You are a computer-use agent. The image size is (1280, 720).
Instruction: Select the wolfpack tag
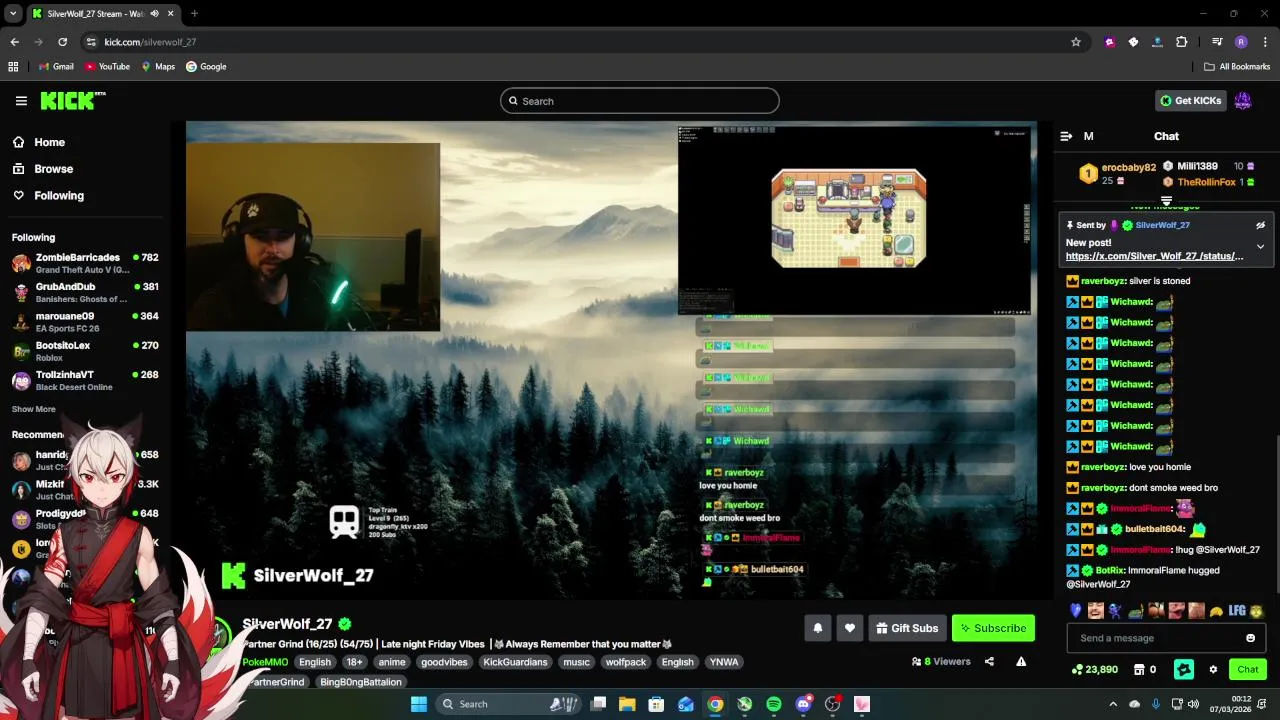(x=626, y=662)
